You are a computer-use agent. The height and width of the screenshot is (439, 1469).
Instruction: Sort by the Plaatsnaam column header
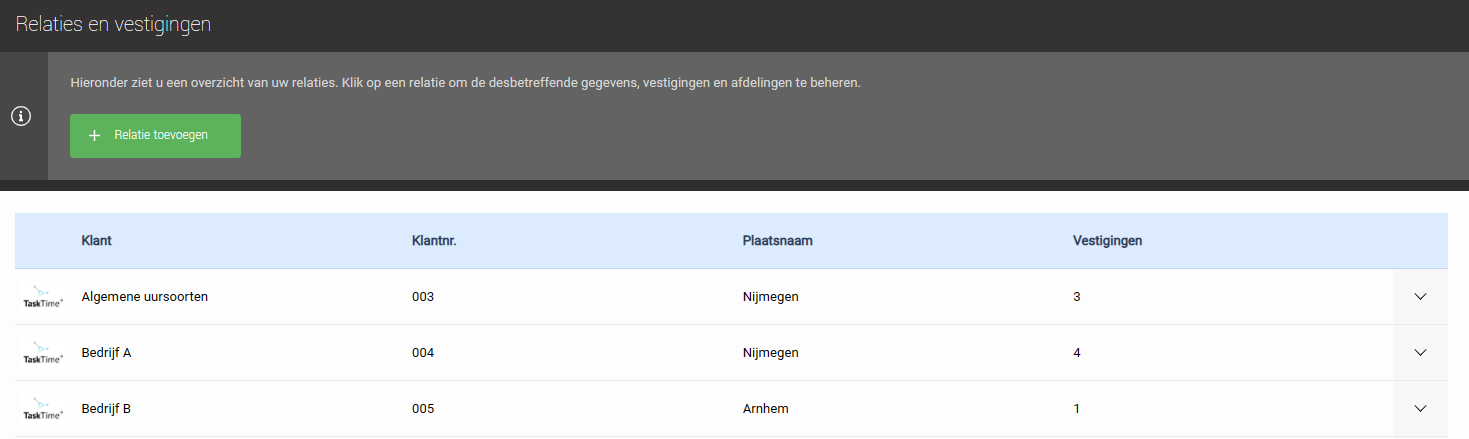pyautogui.click(x=777, y=241)
